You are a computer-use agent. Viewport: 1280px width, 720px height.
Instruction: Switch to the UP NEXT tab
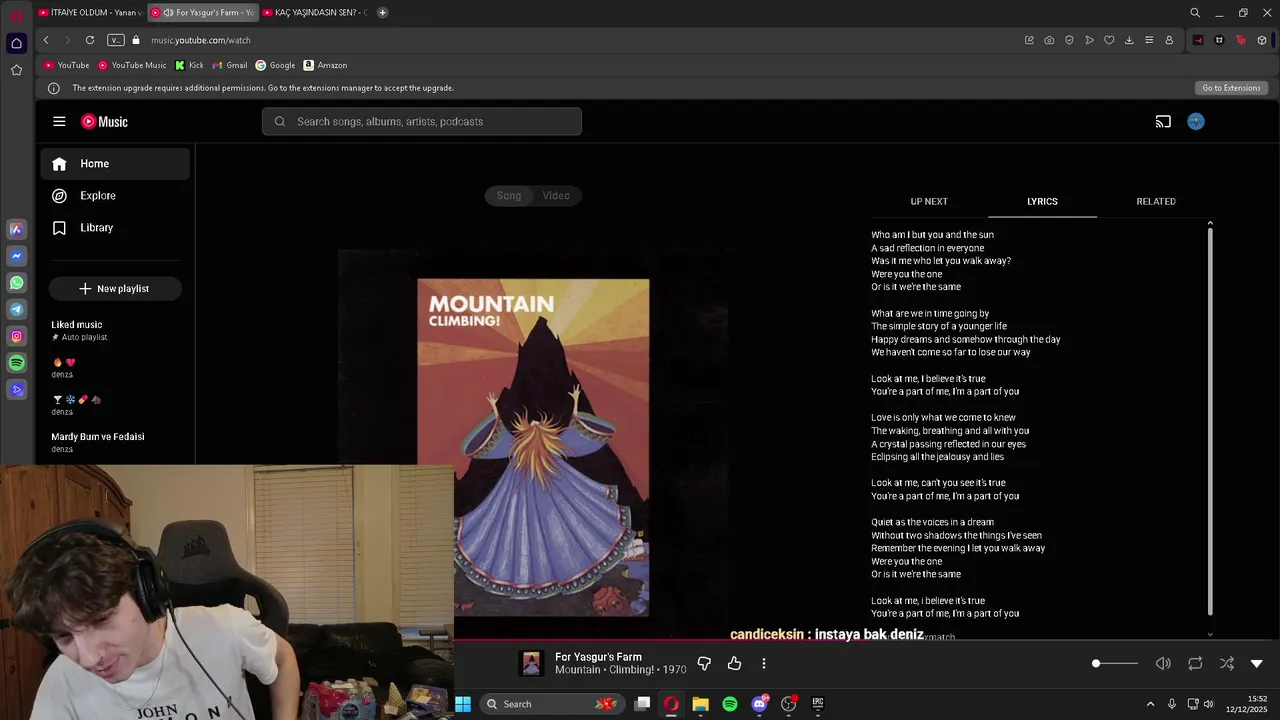[x=929, y=201]
